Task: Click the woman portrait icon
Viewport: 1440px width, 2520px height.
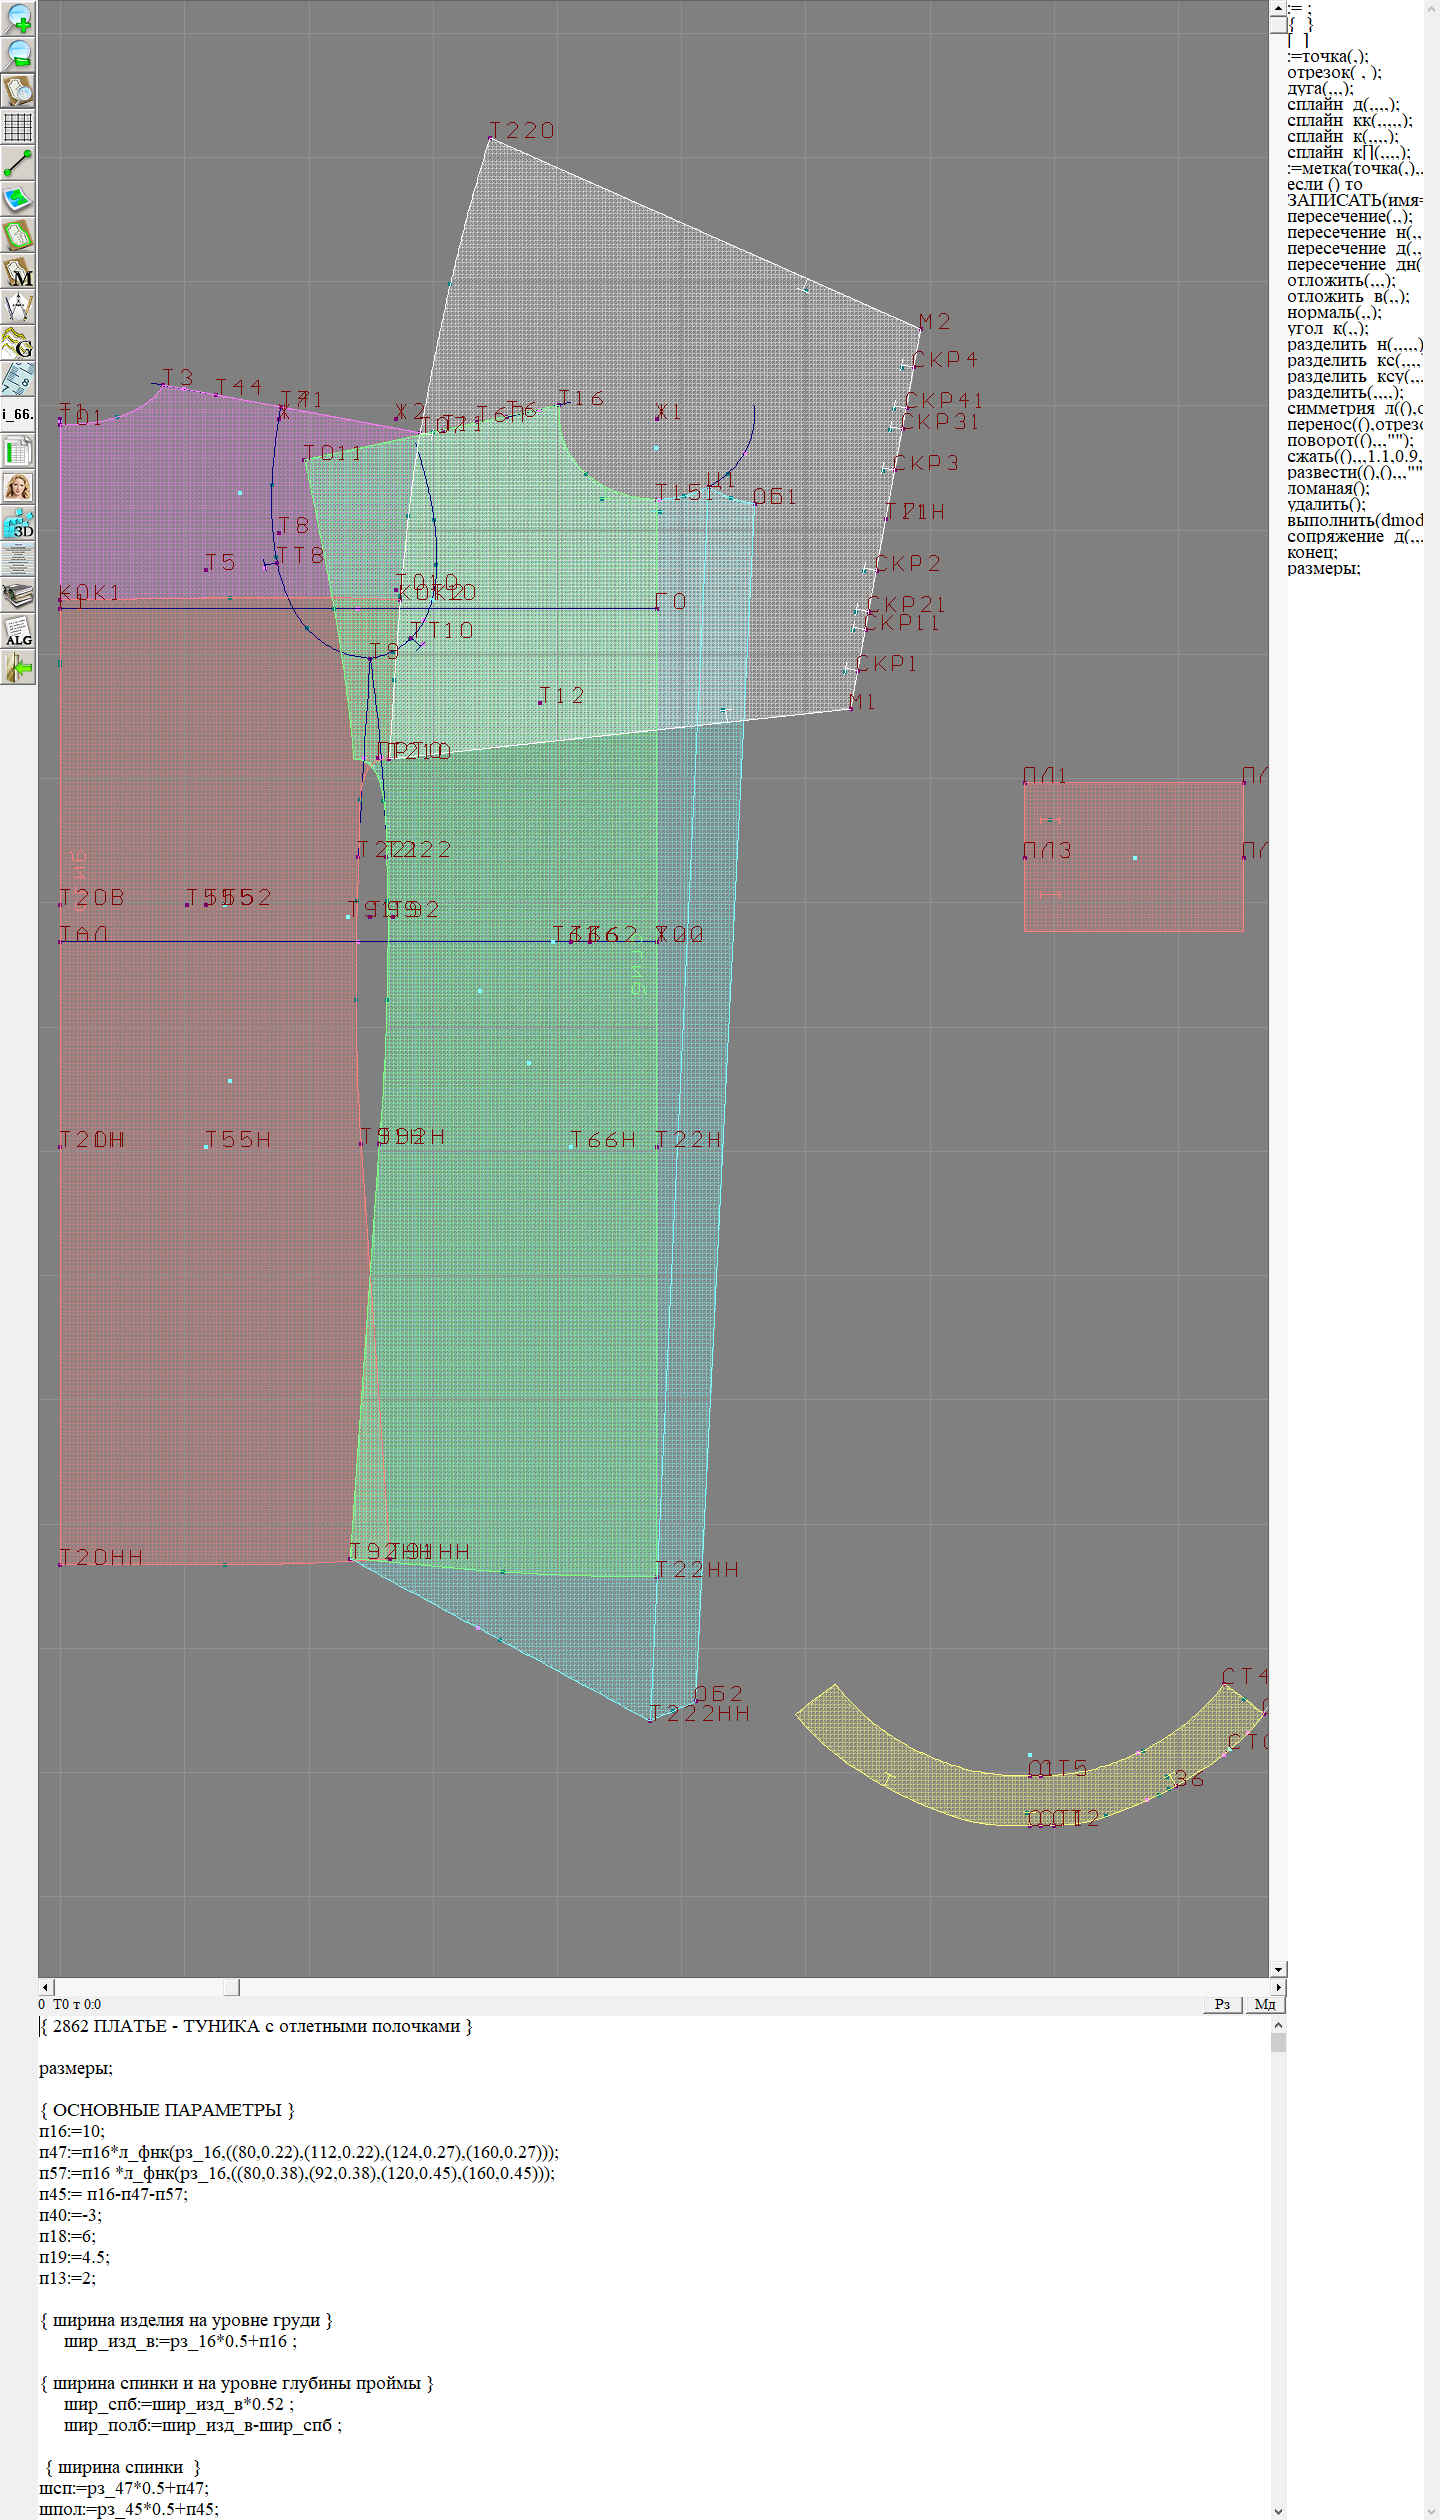Action: pos(18,487)
